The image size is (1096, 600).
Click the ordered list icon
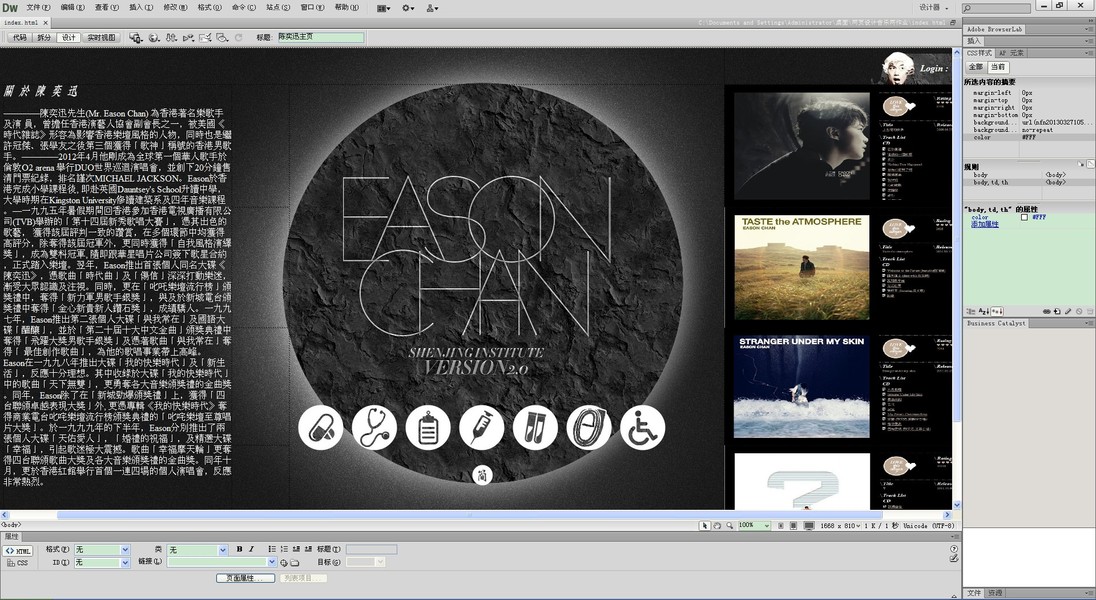pyautogui.click(x=284, y=550)
